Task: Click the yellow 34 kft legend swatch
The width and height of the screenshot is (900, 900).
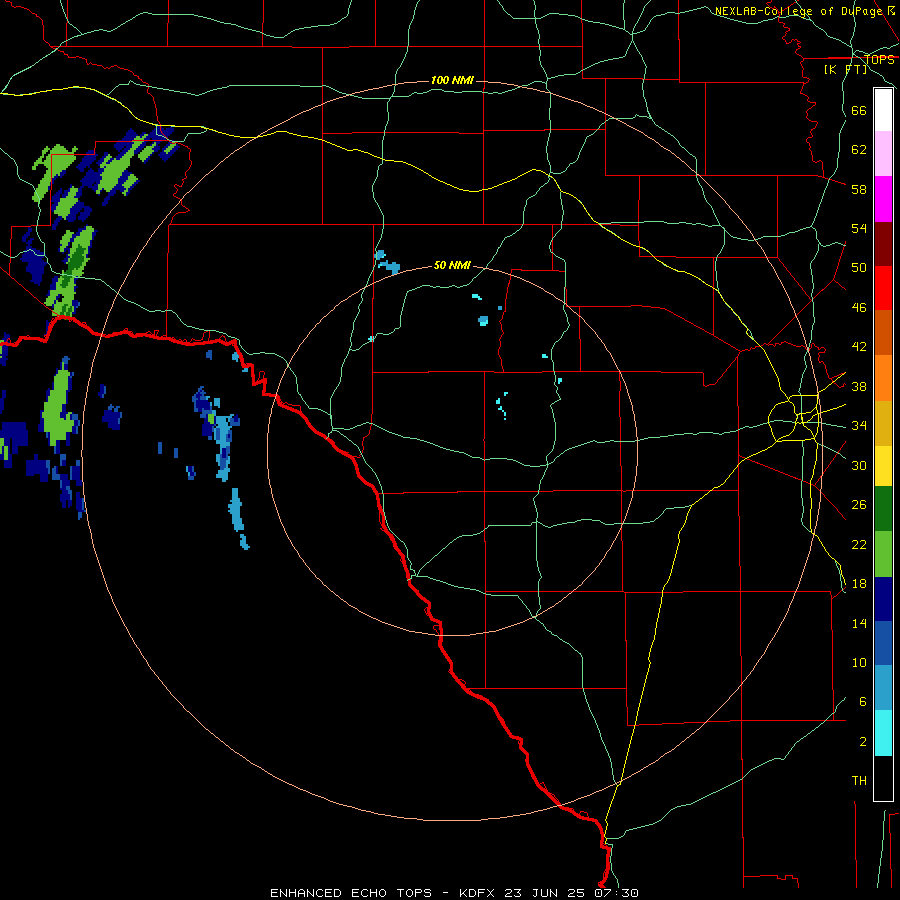Action: 883,465
